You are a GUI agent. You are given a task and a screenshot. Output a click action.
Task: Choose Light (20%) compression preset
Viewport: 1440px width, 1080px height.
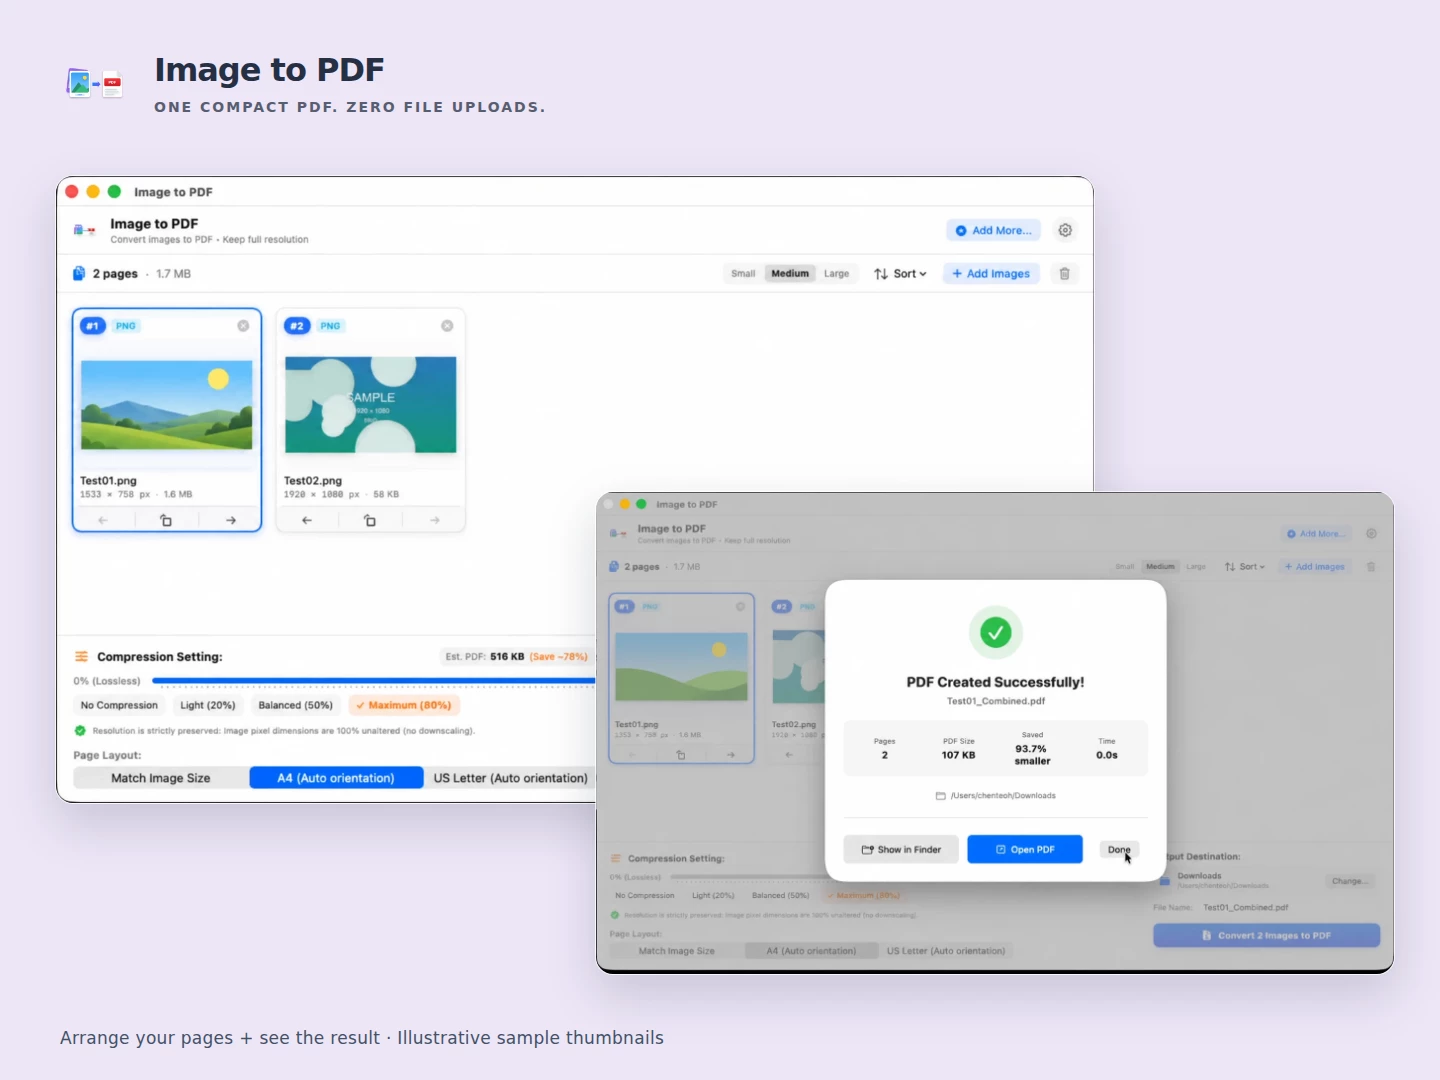[208, 705]
